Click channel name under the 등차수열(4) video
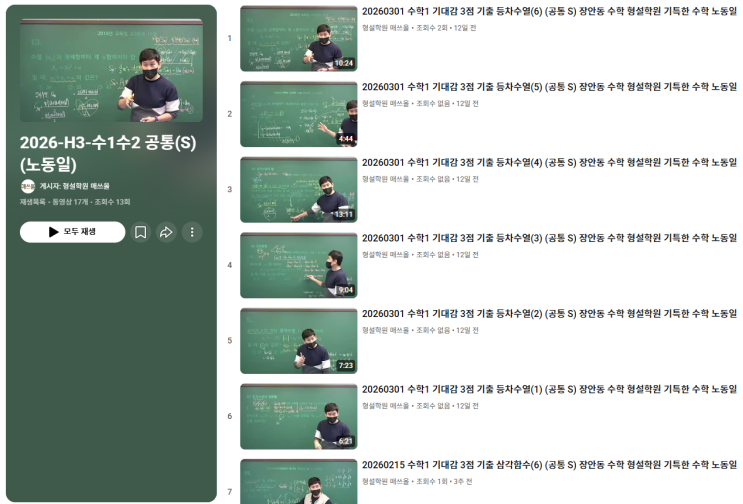 pyautogui.click(x=385, y=179)
